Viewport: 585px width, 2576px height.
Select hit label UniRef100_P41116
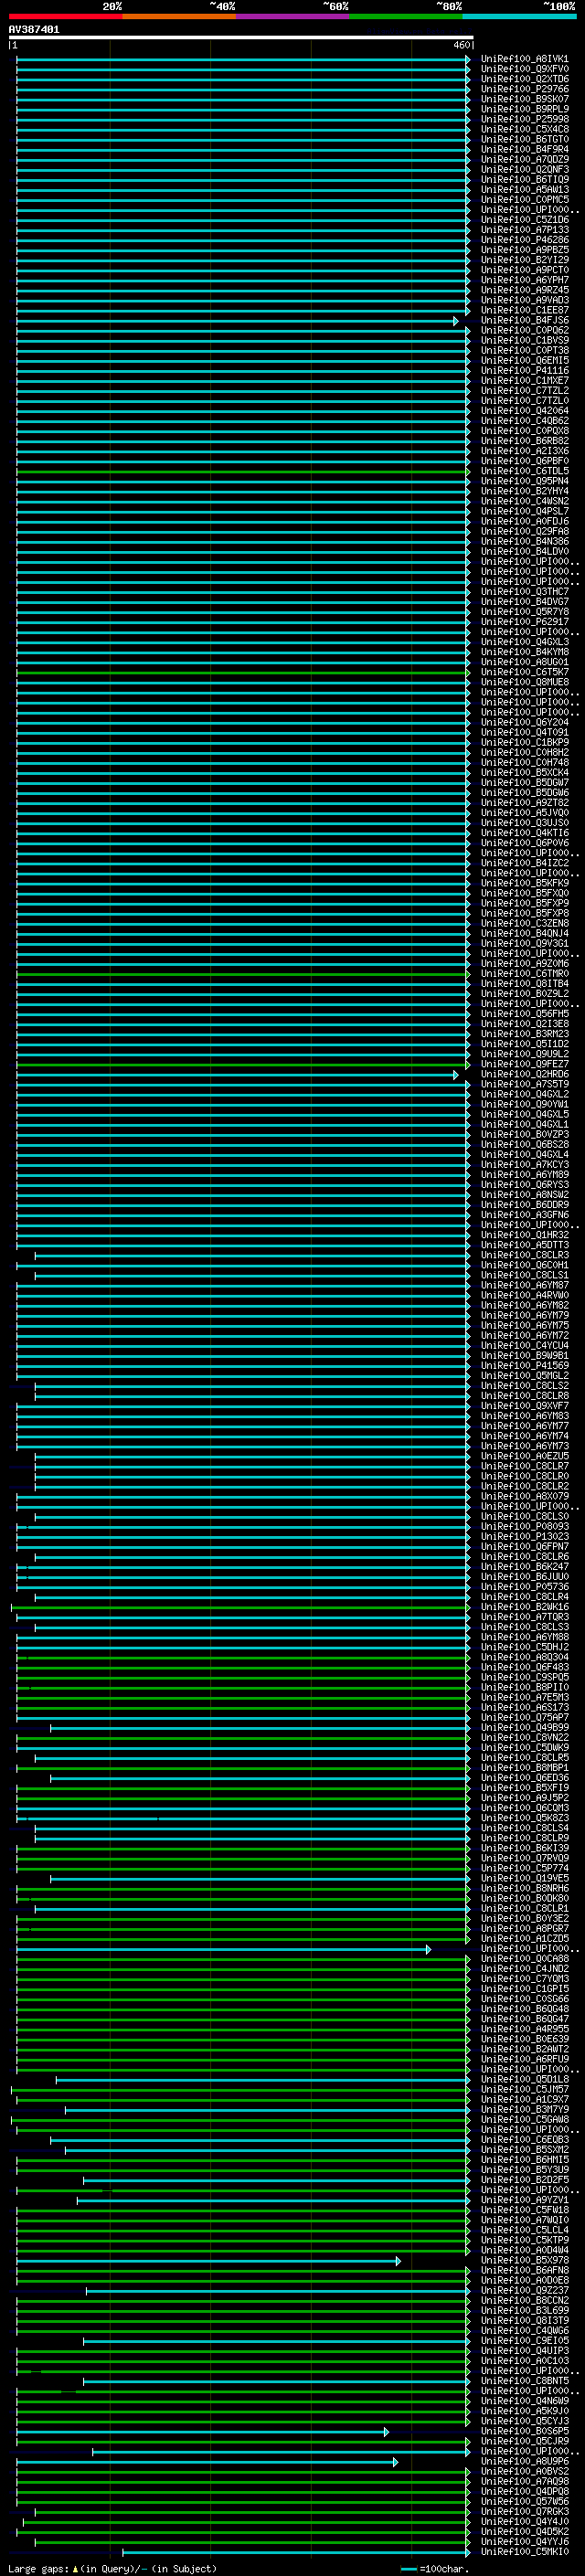click(524, 371)
